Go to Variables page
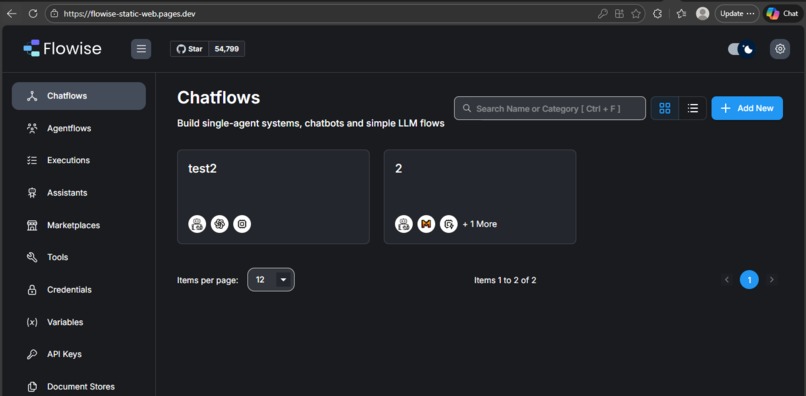This screenshot has width=806, height=396. tap(79, 322)
